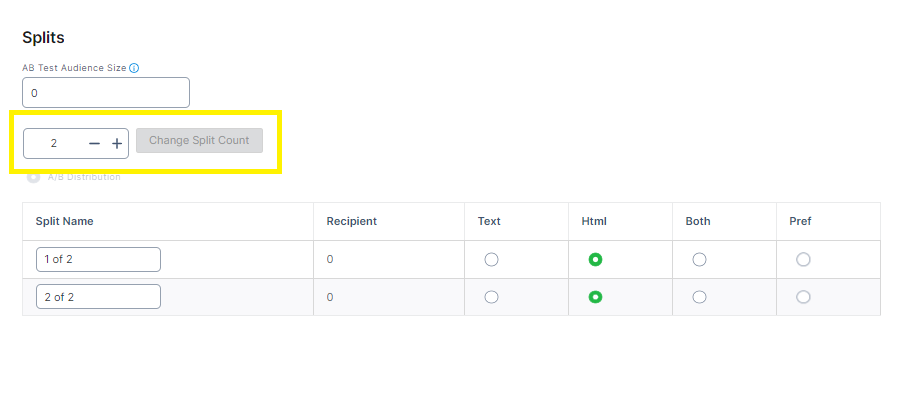This screenshot has height=394, width=917.
Task: Focus the AB Test Audience Size field
Action: point(106,92)
